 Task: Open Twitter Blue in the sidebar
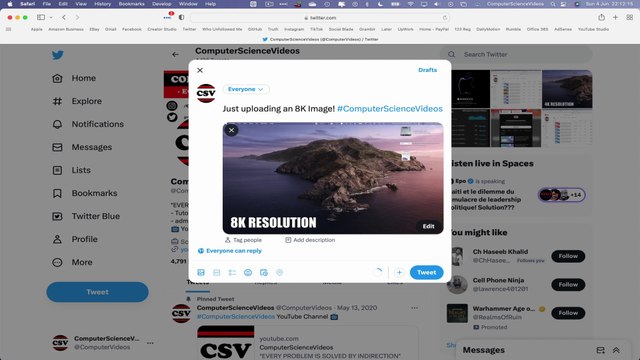[86, 216]
